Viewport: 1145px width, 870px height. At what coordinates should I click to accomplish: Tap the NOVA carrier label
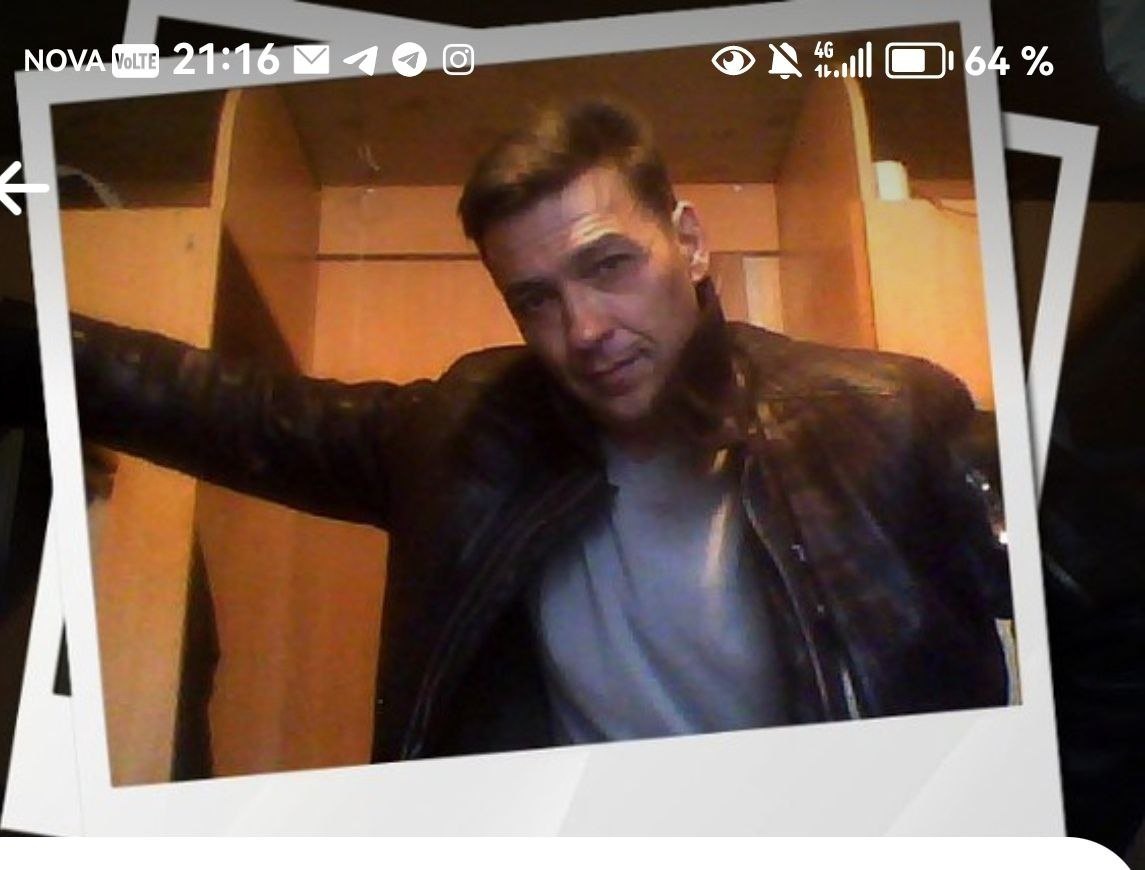point(65,61)
